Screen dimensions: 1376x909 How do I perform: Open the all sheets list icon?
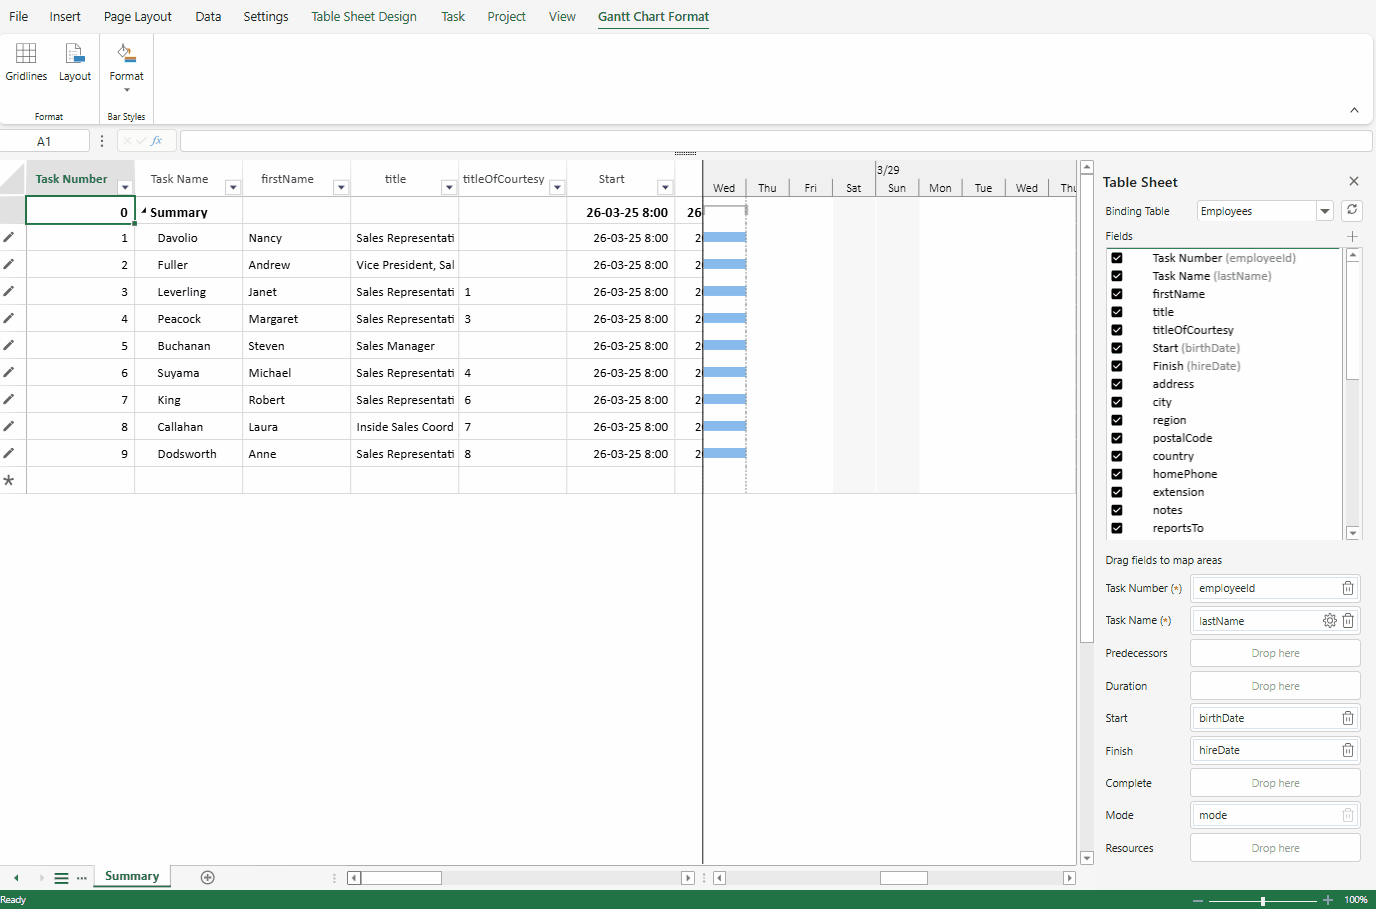pyautogui.click(x=61, y=878)
